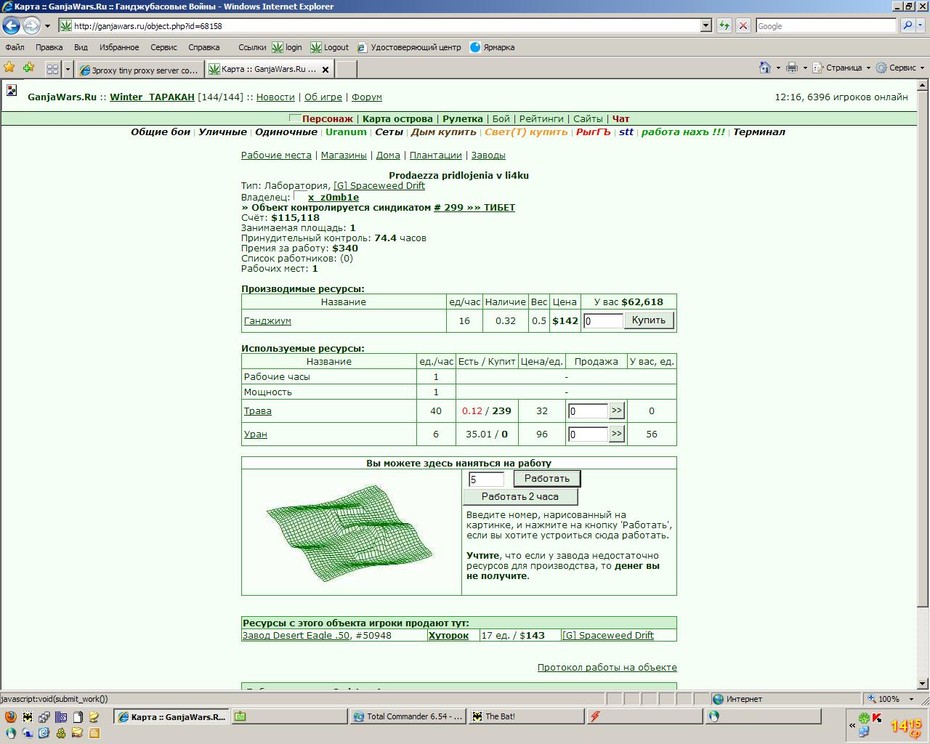The width and height of the screenshot is (930, 744).
Task: Open the Хуторок link
Action: (448, 635)
